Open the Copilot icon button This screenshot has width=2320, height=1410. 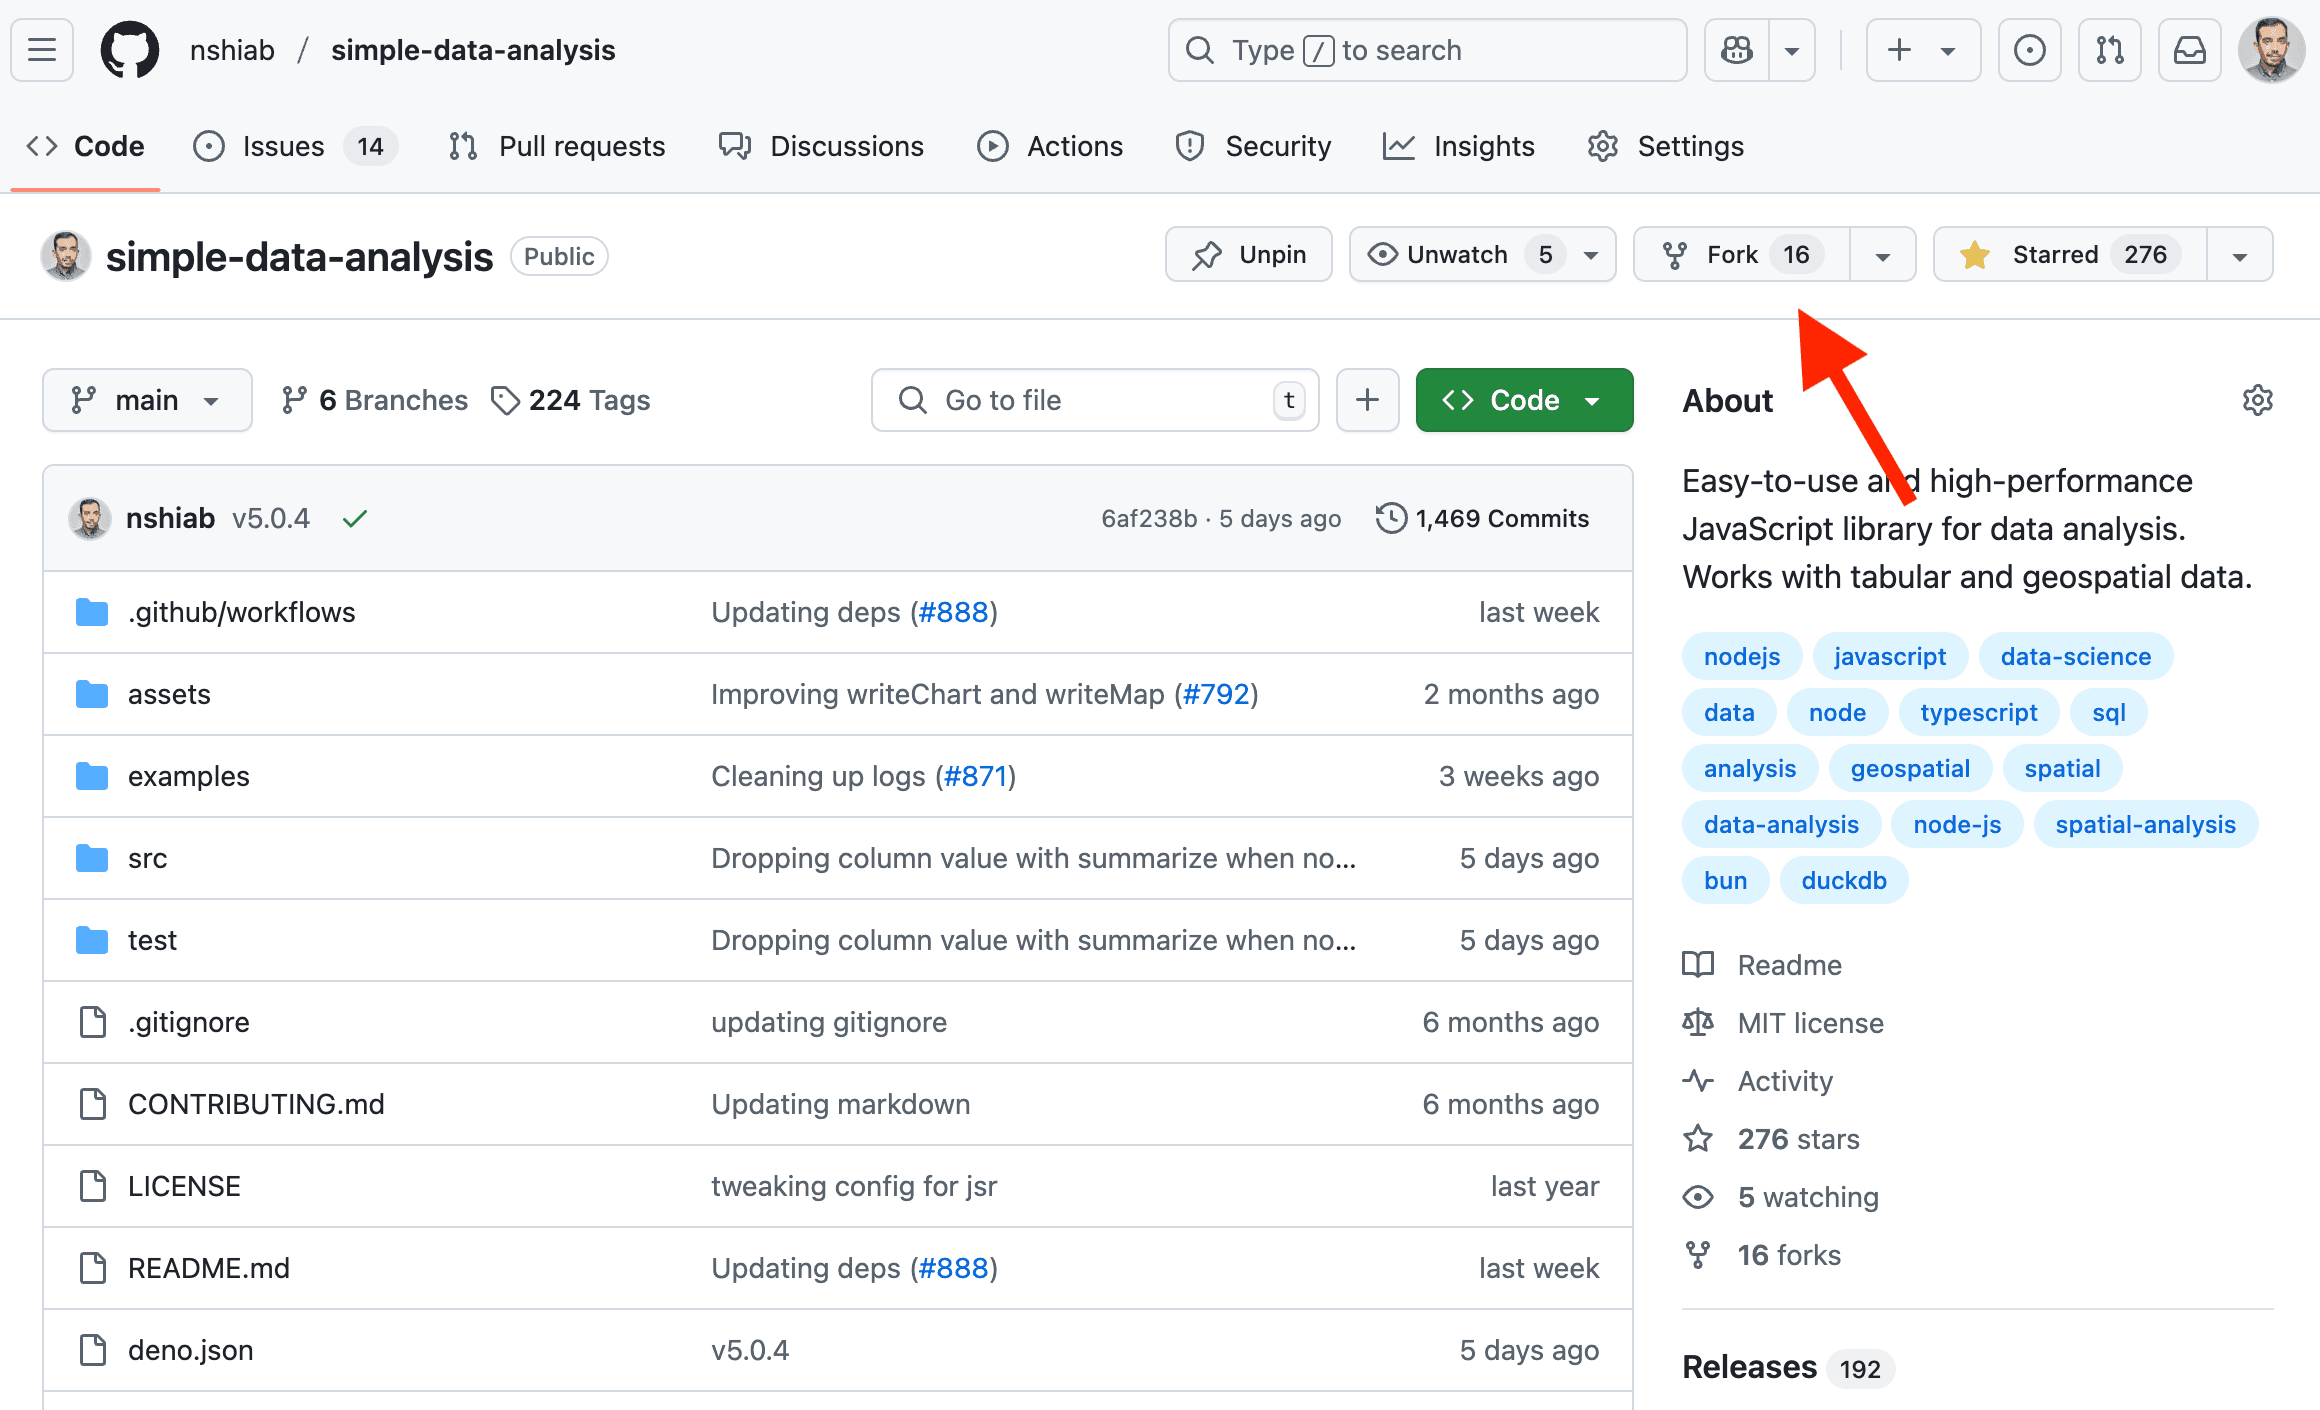(1737, 50)
